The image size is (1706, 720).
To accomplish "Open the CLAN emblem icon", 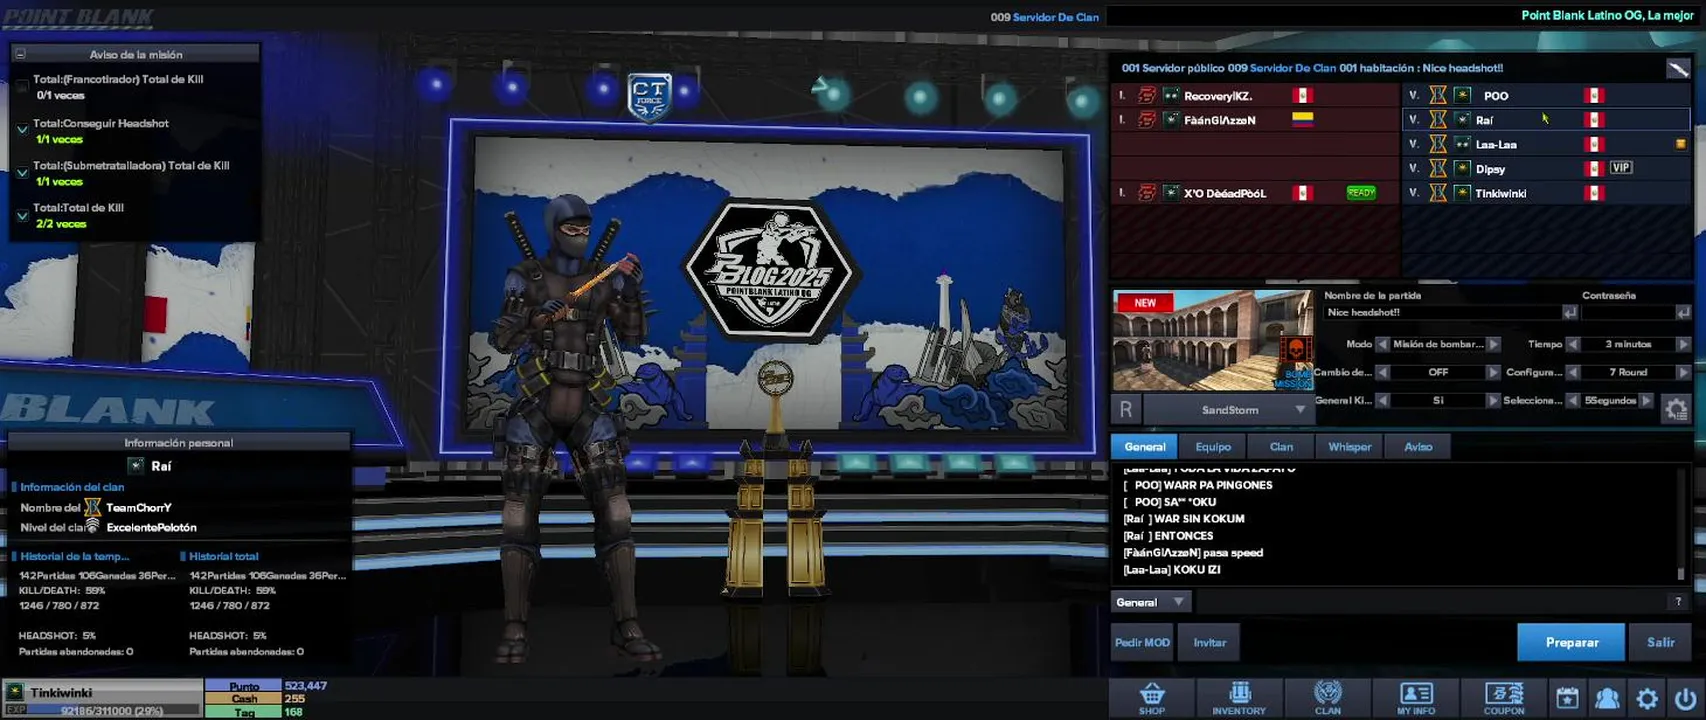I will pyautogui.click(x=1327, y=697).
